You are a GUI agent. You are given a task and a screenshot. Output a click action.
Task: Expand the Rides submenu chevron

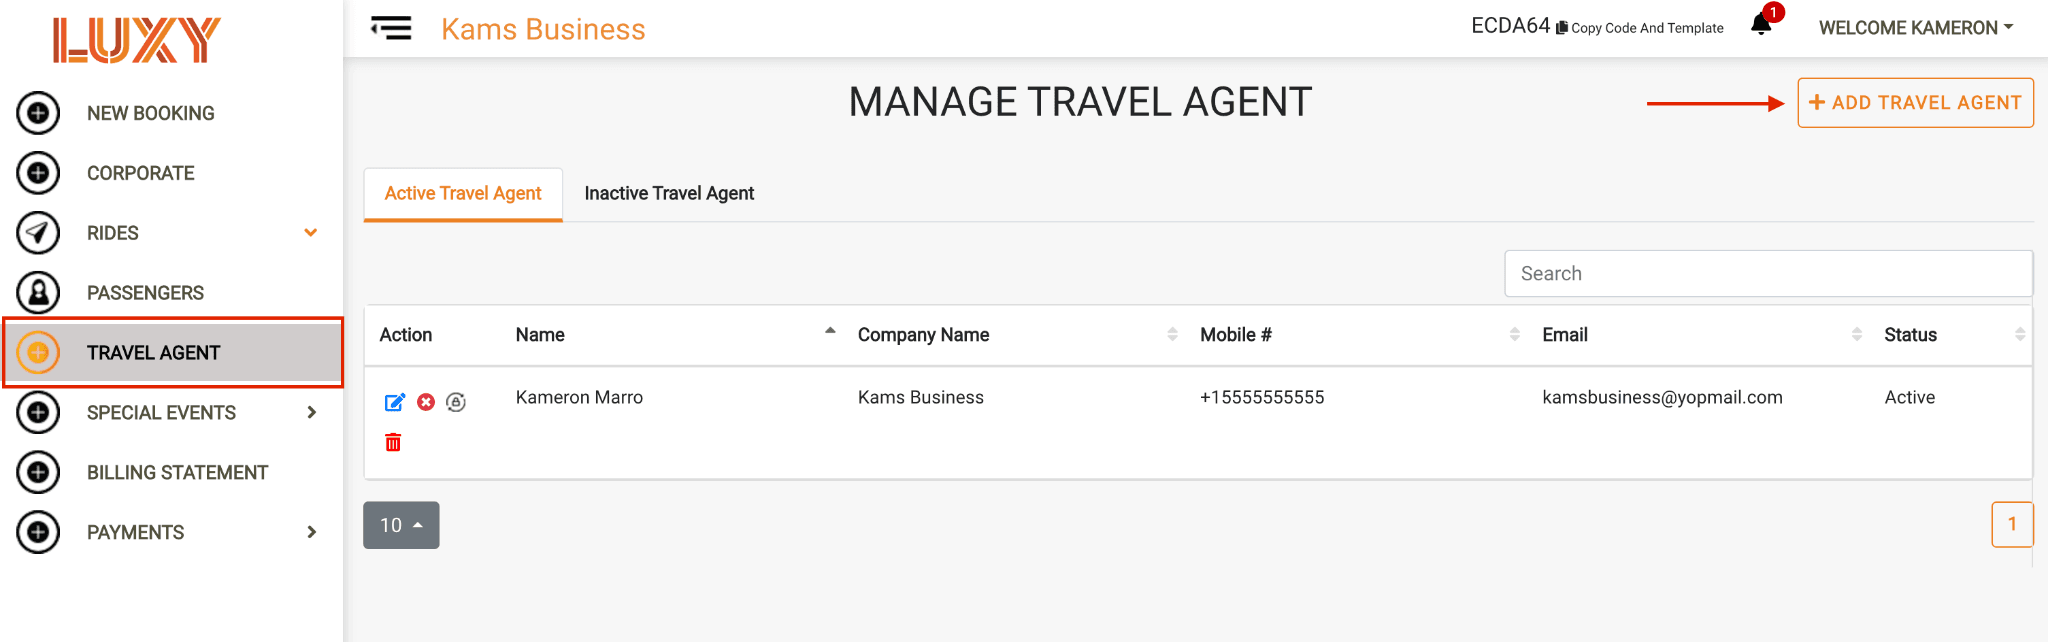point(311,232)
